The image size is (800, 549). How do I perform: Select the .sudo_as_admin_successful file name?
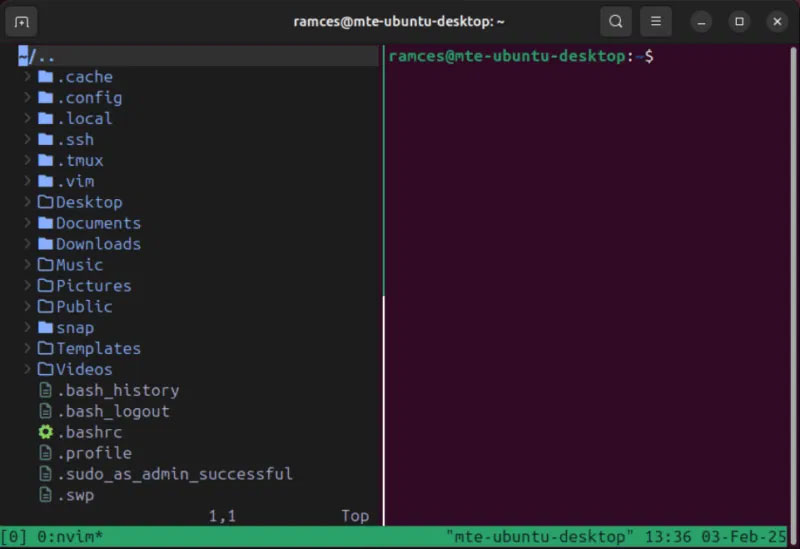pos(174,474)
